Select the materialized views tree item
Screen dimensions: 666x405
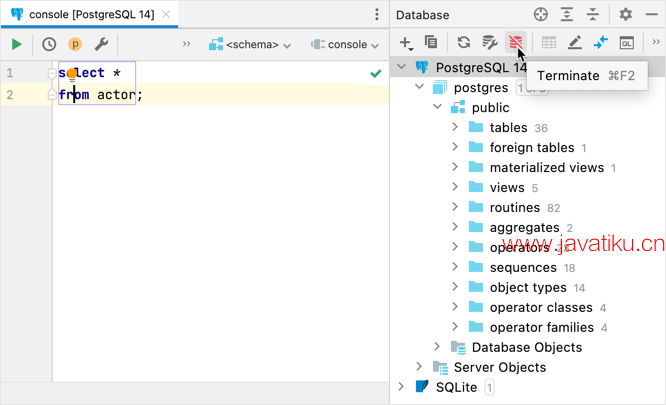pos(546,168)
